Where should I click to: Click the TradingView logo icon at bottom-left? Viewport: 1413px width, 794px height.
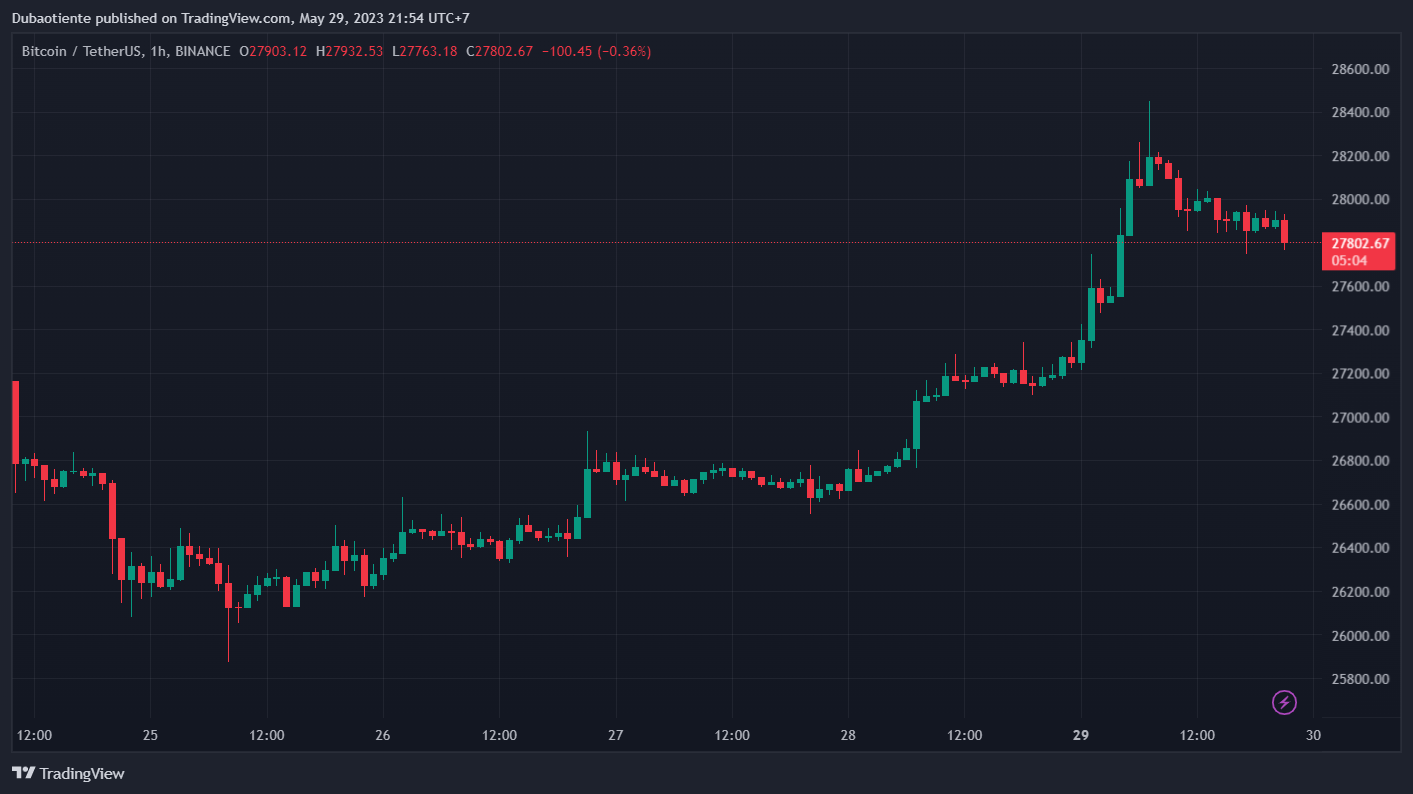click(x=24, y=773)
